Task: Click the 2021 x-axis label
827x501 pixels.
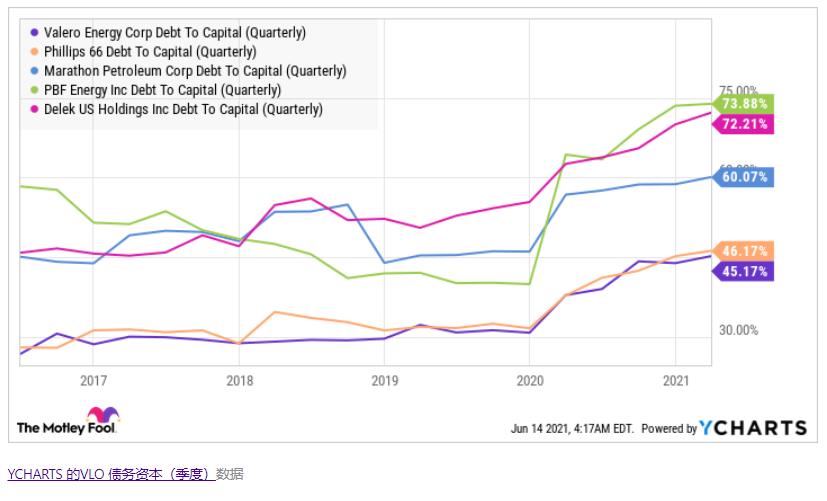Action: pyautogui.click(x=676, y=381)
